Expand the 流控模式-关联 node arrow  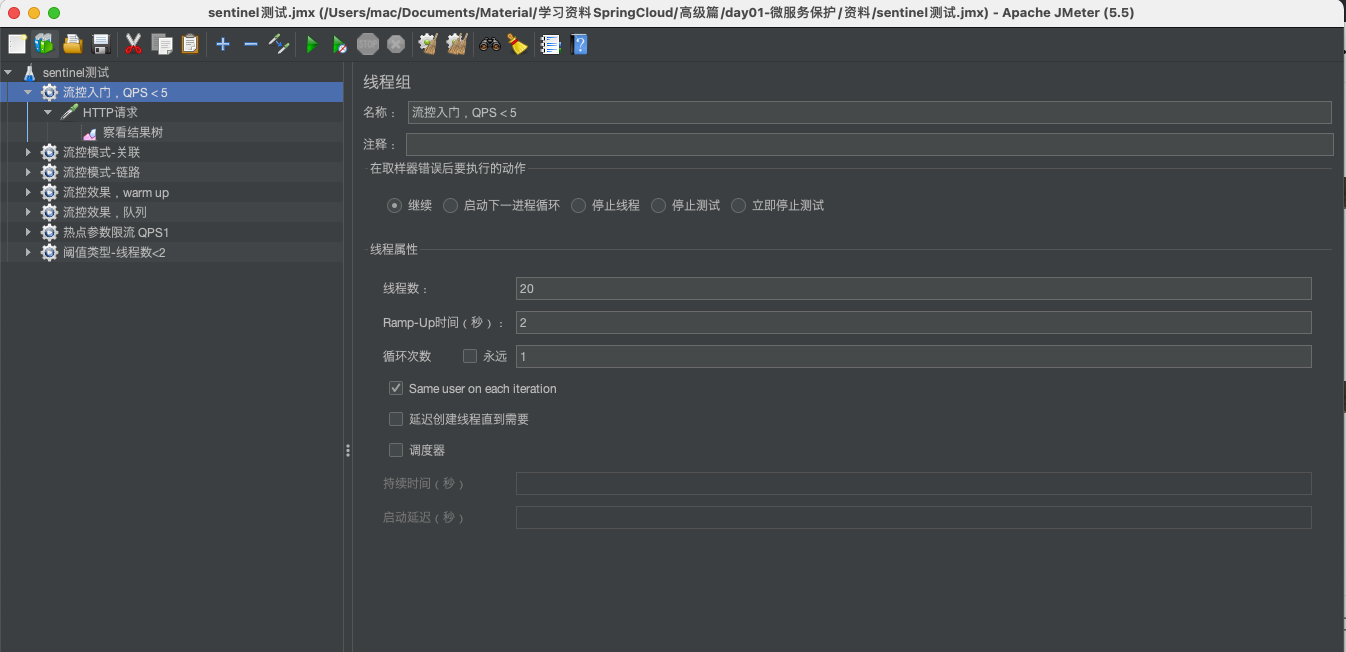click(x=28, y=152)
